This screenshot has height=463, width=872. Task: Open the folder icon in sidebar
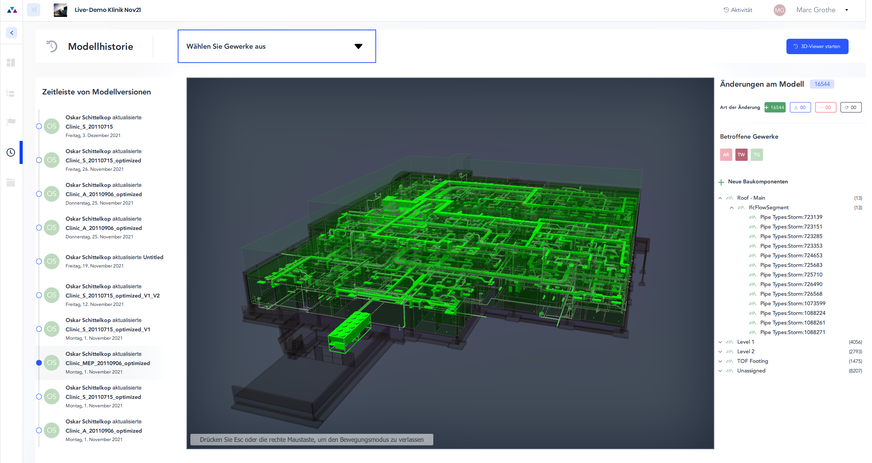click(x=11, y=182)
